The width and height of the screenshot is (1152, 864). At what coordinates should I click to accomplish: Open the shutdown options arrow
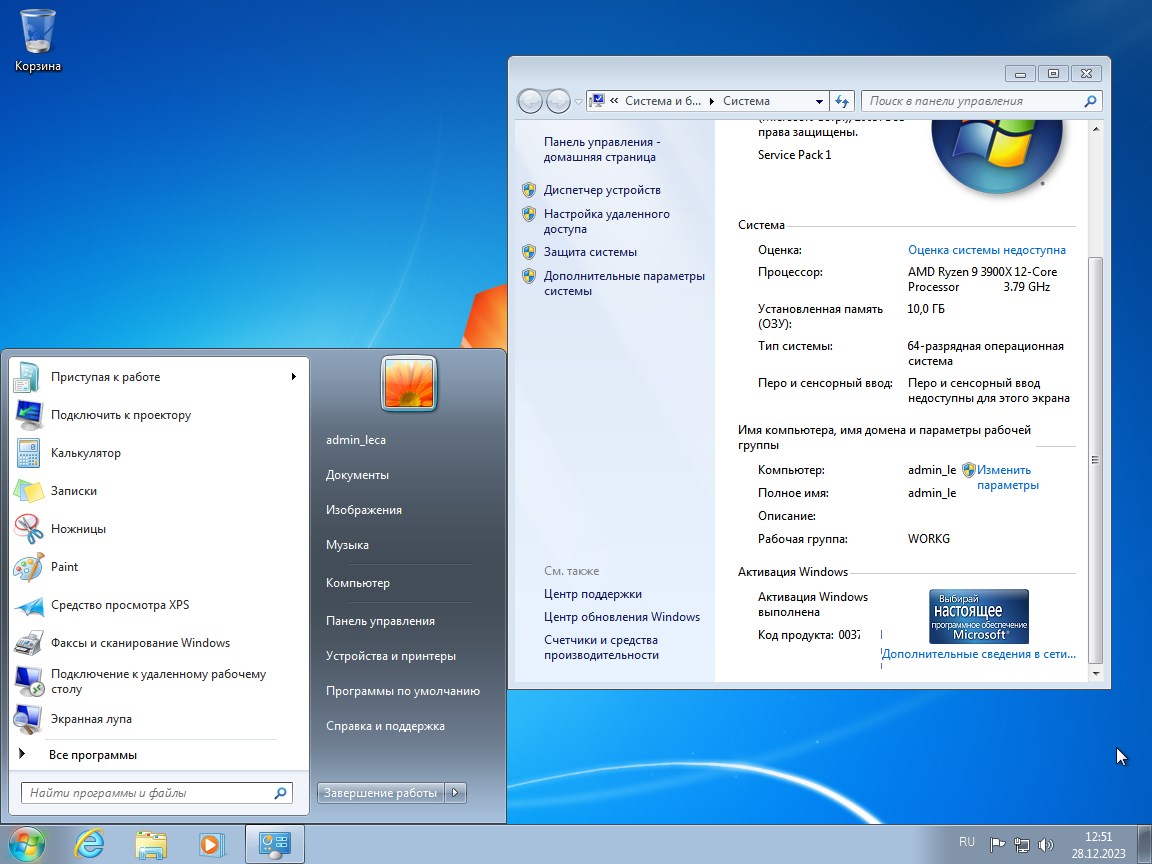point(456,793)
